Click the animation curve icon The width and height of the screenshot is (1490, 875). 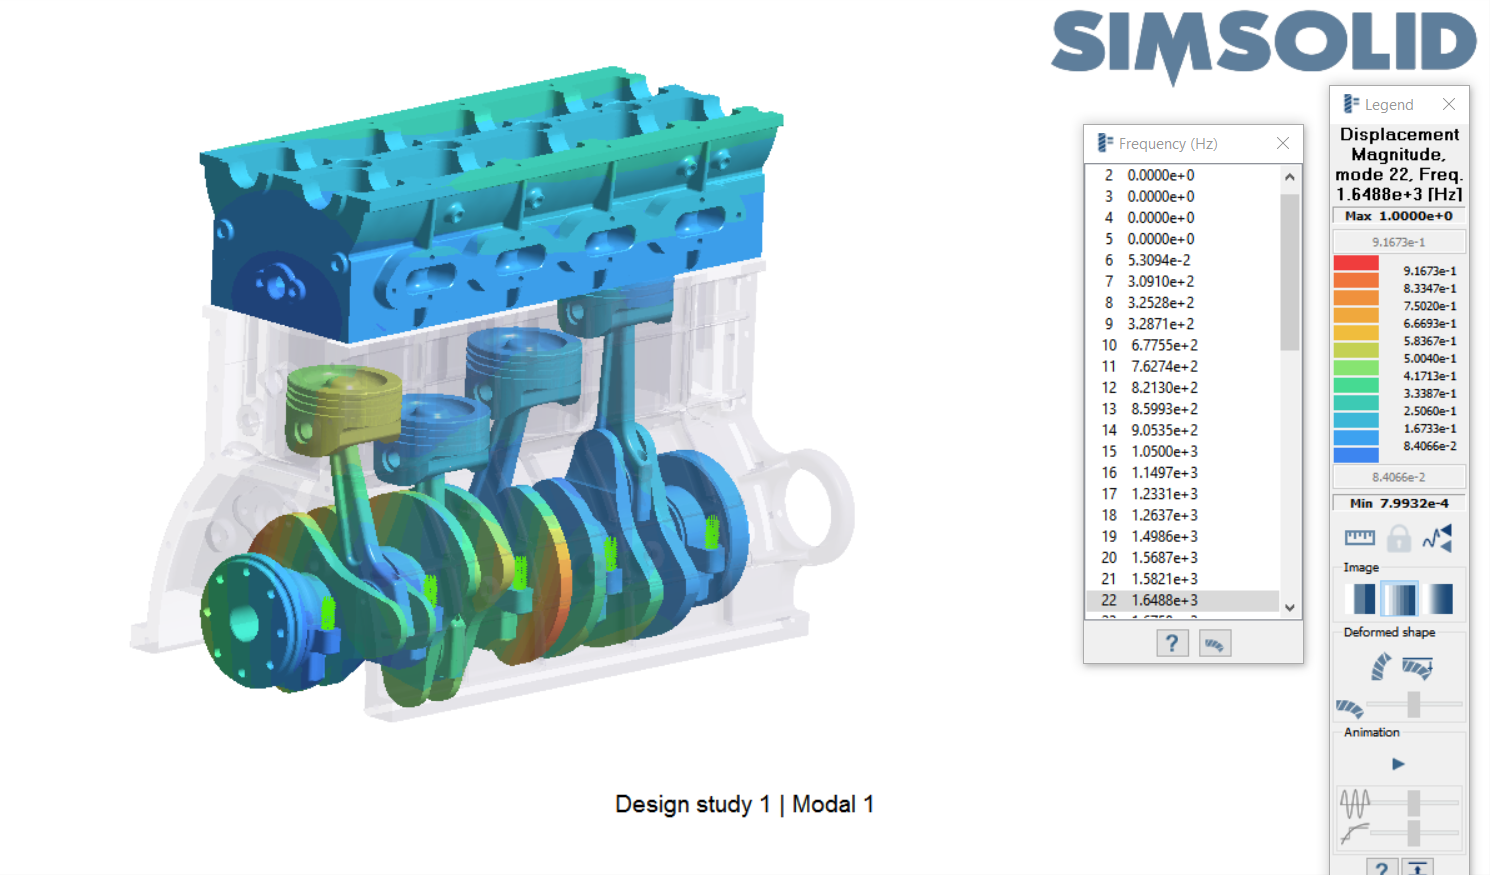click(x=1355, y=832)
